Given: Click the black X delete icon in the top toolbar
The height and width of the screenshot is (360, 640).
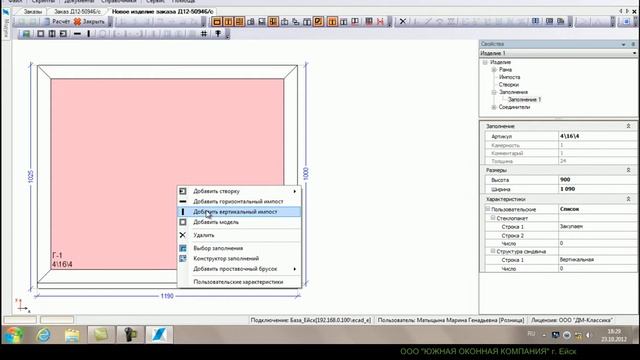Looking at the screenshot, I should click(403, 21).
